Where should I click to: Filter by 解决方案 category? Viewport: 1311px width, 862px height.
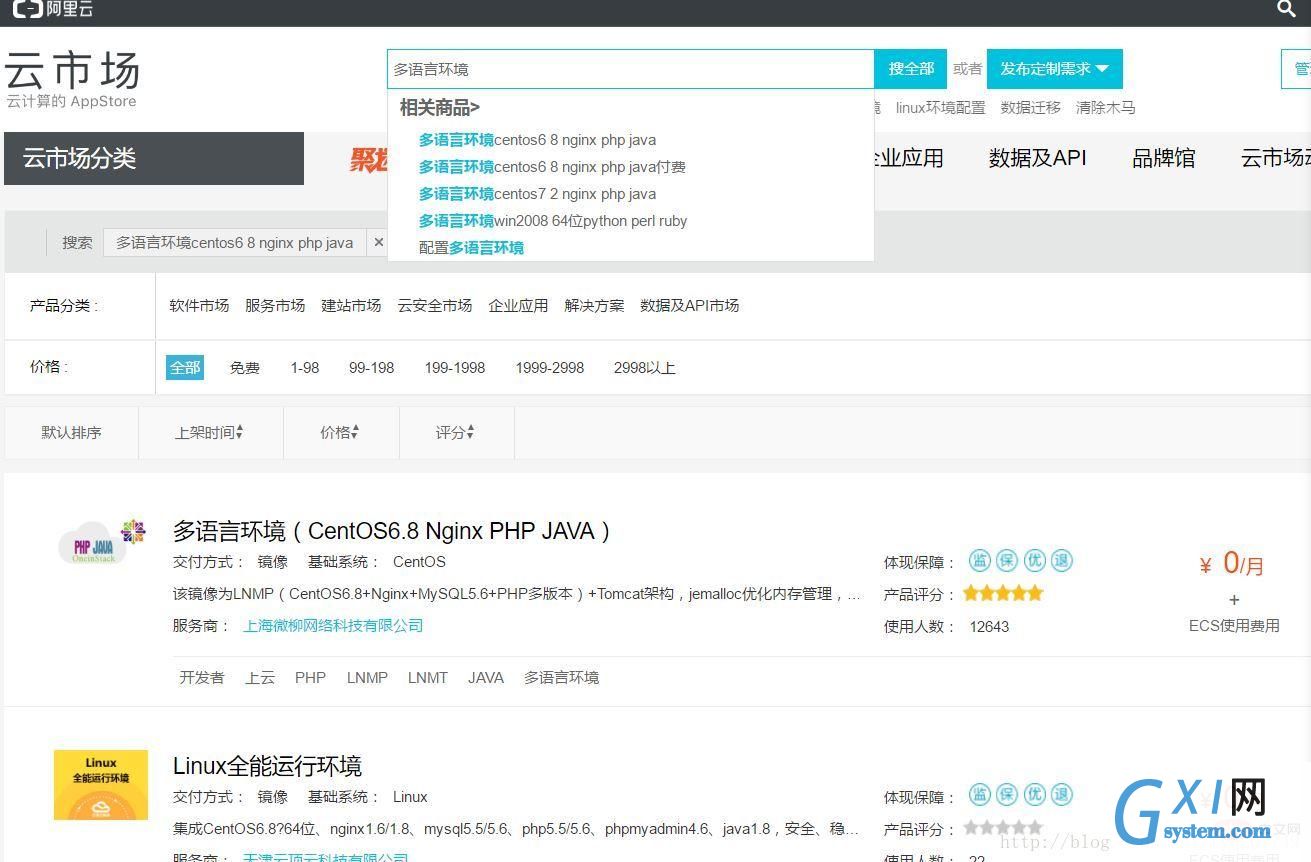594,305
